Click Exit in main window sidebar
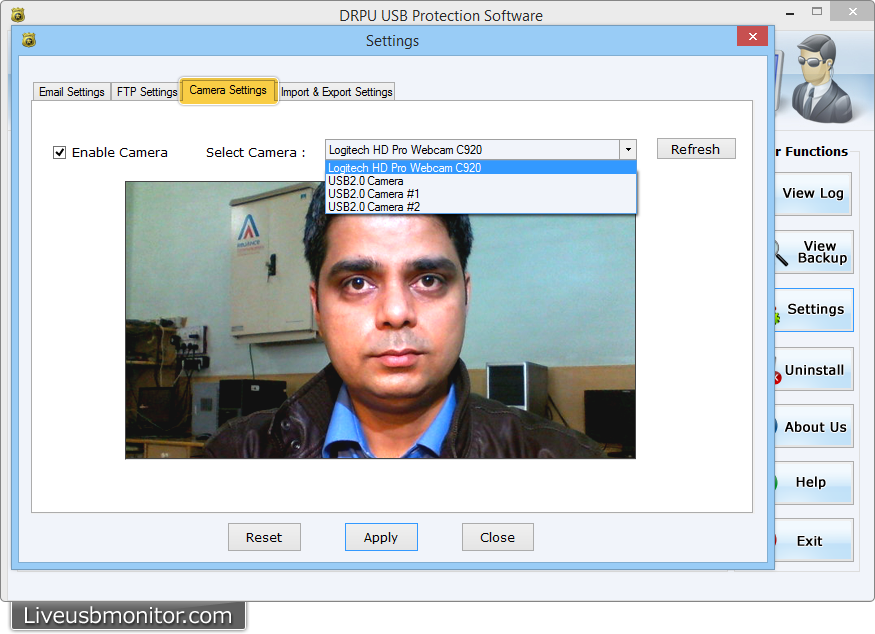875x634 pixels. click(814, 540)
